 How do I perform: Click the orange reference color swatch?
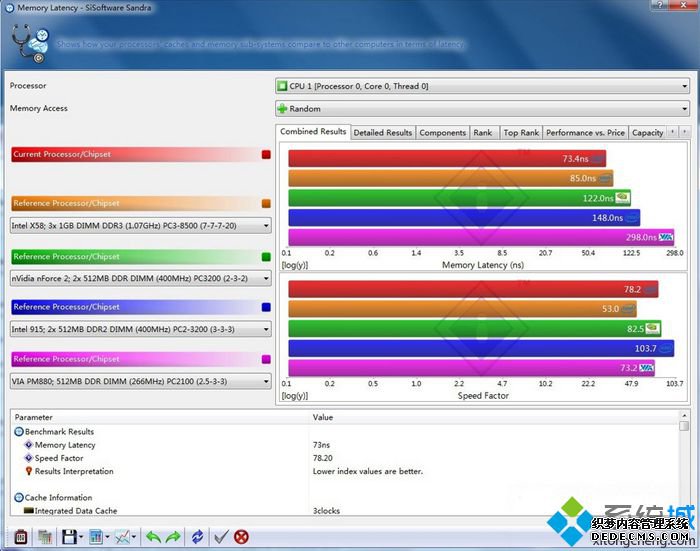tap(266, 204)
